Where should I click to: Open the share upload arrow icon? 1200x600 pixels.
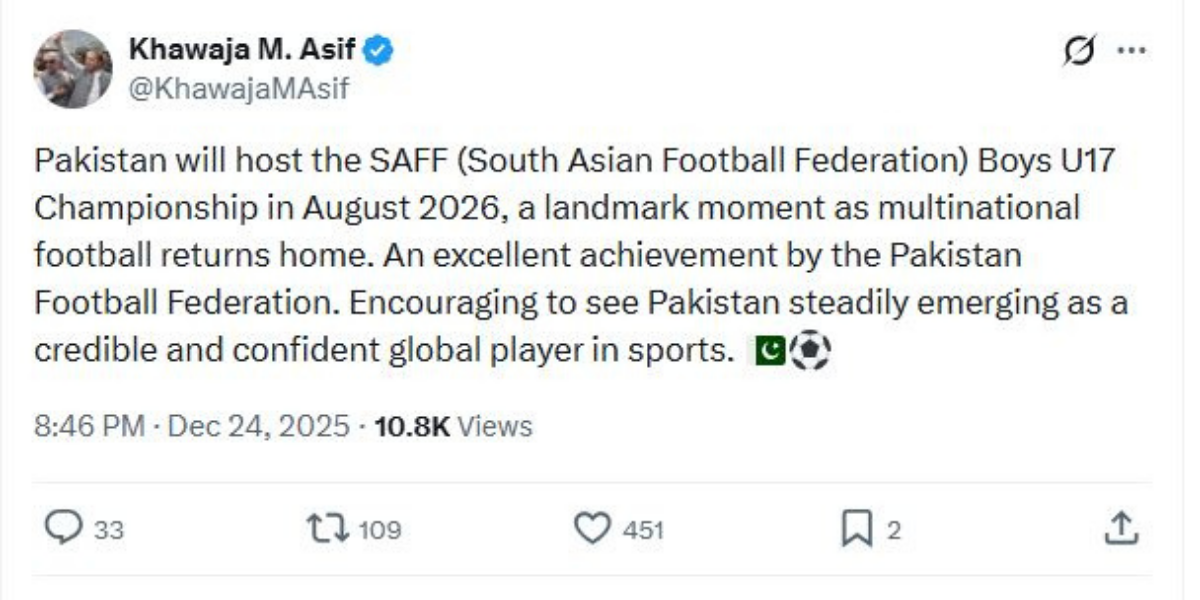pos(1122,528)
